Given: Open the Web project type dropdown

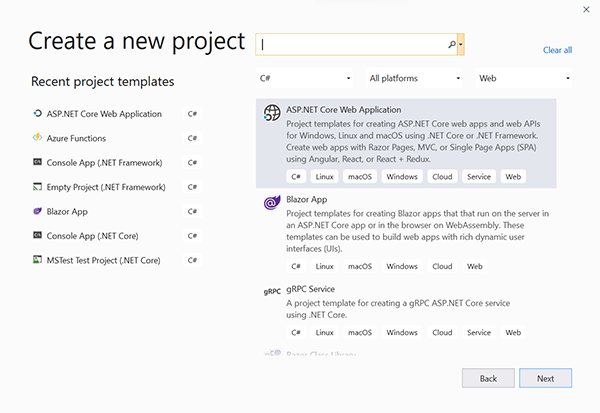Looking at the screenshot, I should (x=523, y=78).
